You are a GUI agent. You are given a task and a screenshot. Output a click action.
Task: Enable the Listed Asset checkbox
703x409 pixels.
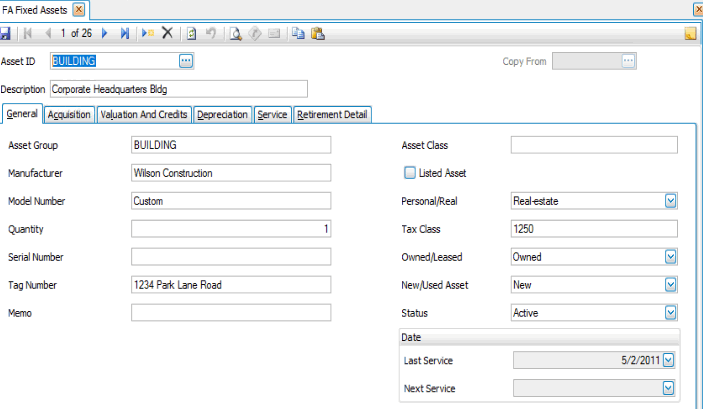pos(409,173)
